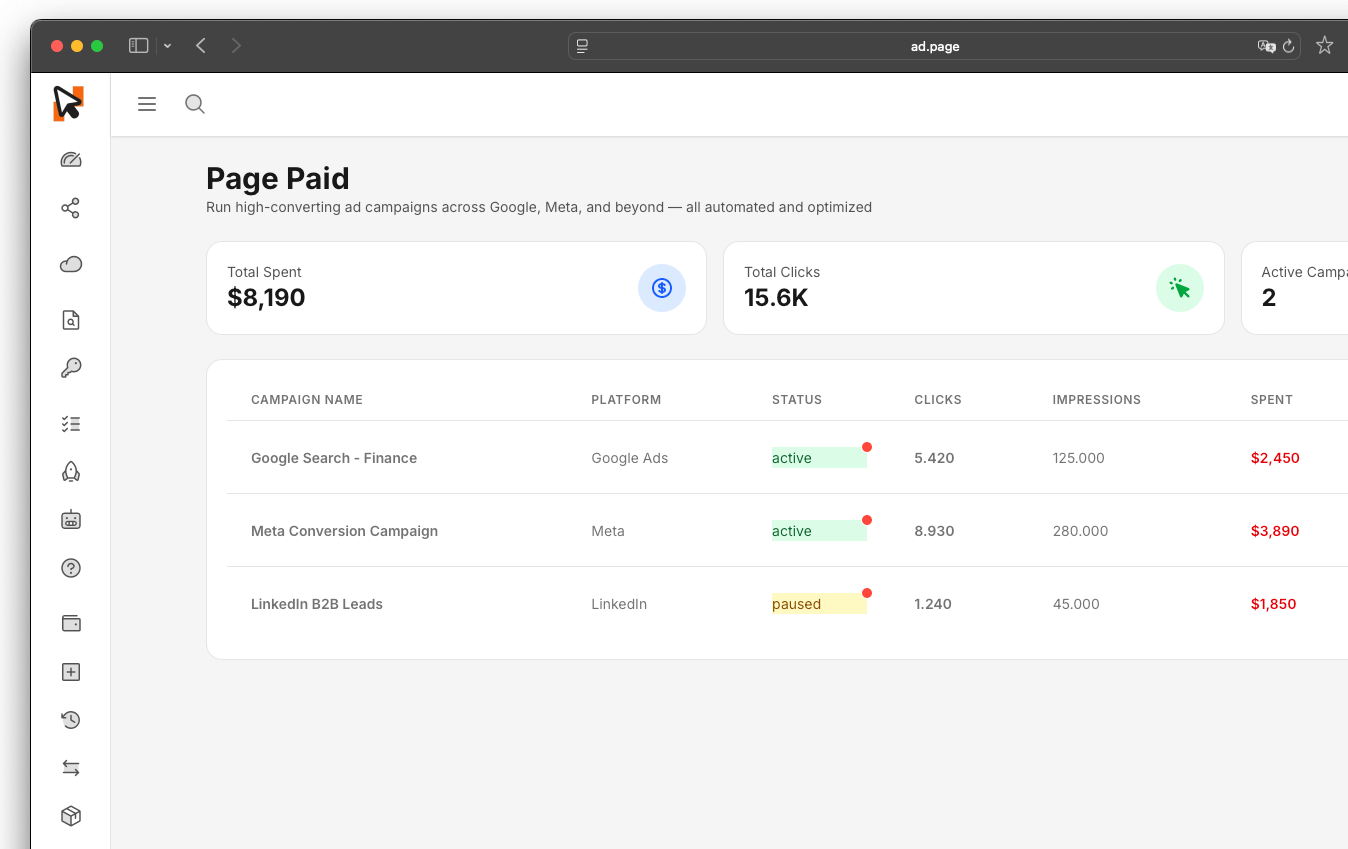Click the dollar icon on Total Spent card
This screenshot has height=849, width=1348.
pyautogui.click(x=662, y=288)
